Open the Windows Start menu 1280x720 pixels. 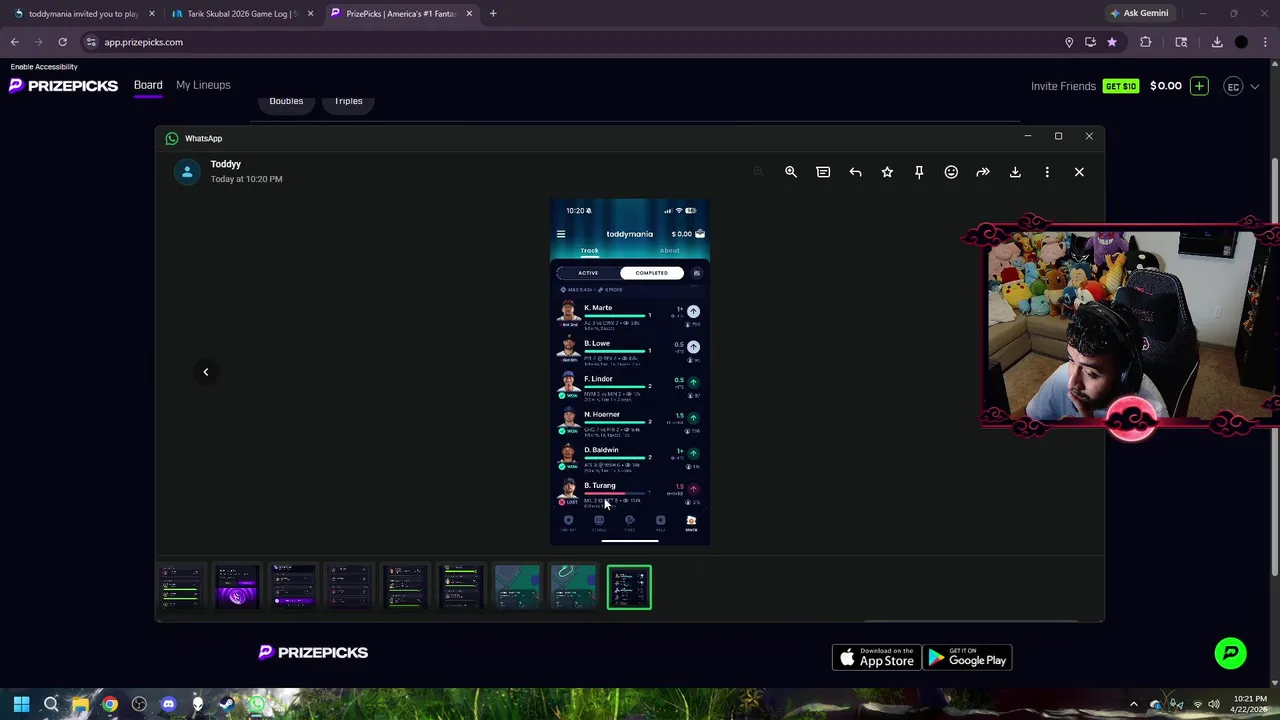21,704
